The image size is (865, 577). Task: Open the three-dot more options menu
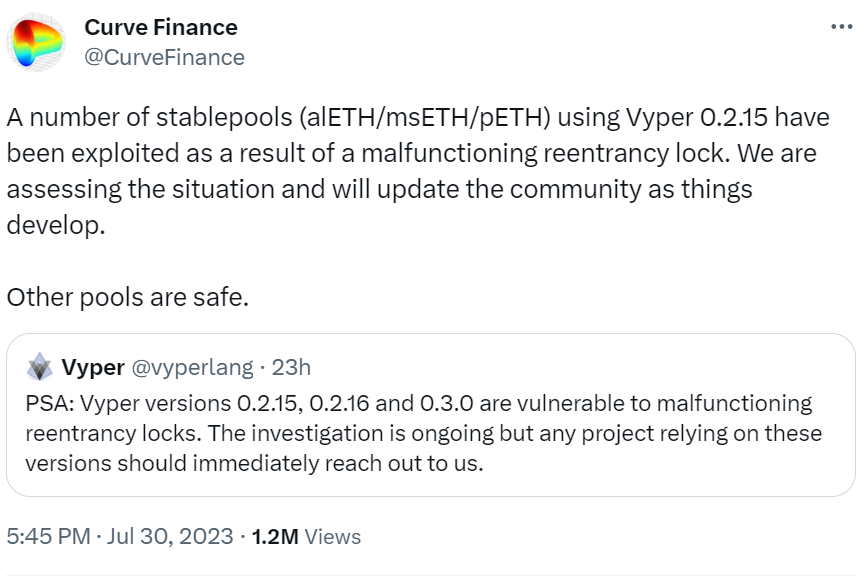(841, 27)
